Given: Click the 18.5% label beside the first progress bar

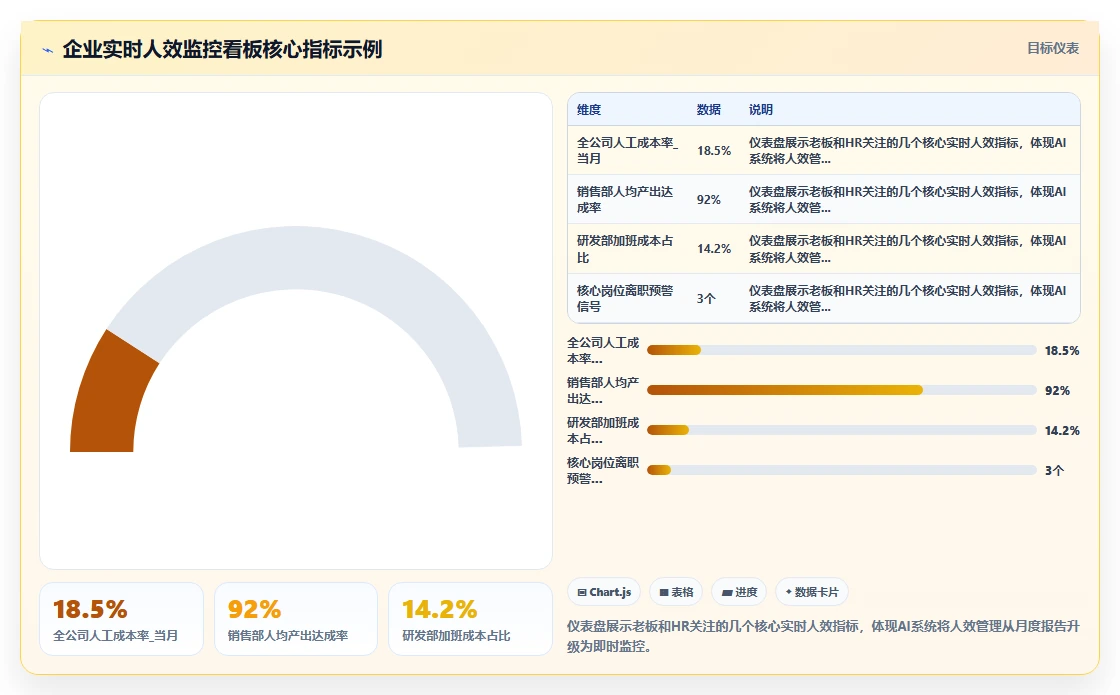Looking at the screenshot, I should pyautogui.click(x=1061, y=351).
